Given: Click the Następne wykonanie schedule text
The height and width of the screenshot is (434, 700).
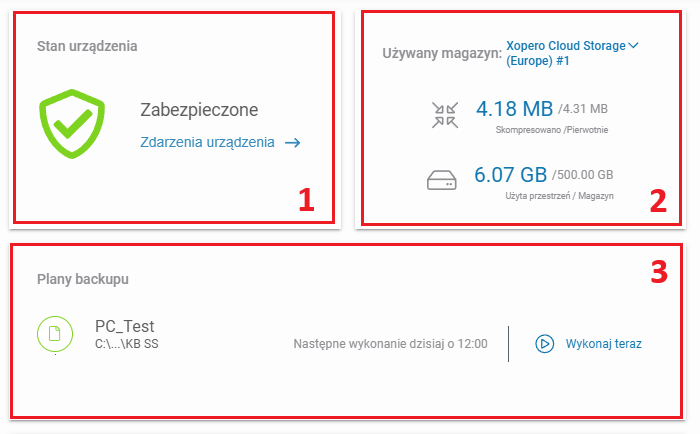Looking at the screenshot, I should pyautogui.click(x=390, y=344).
